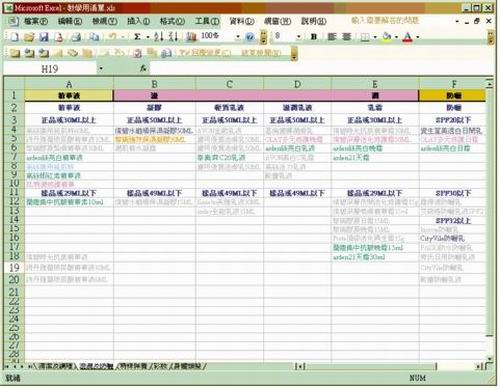Open the font size dropdown
Screen dimensions: 500x389
pos(299,36)
